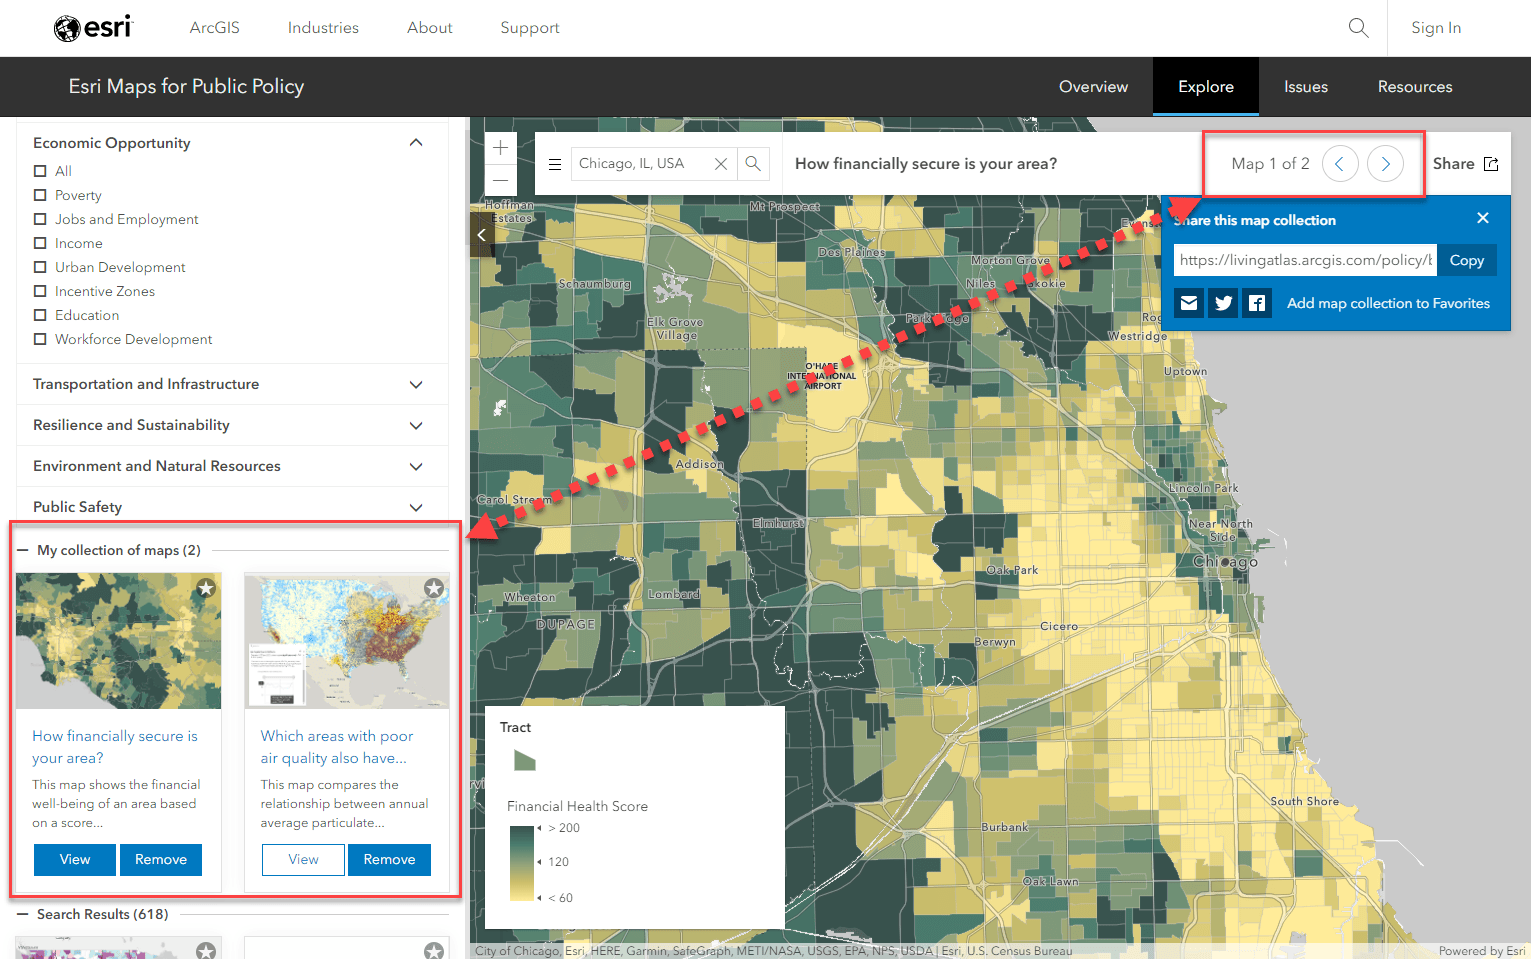The height and width of the screenshot is (959, 1531).
Task: Expand Environment and Natural Resources category
Action: pyautogui.click(x=416, y=466)
